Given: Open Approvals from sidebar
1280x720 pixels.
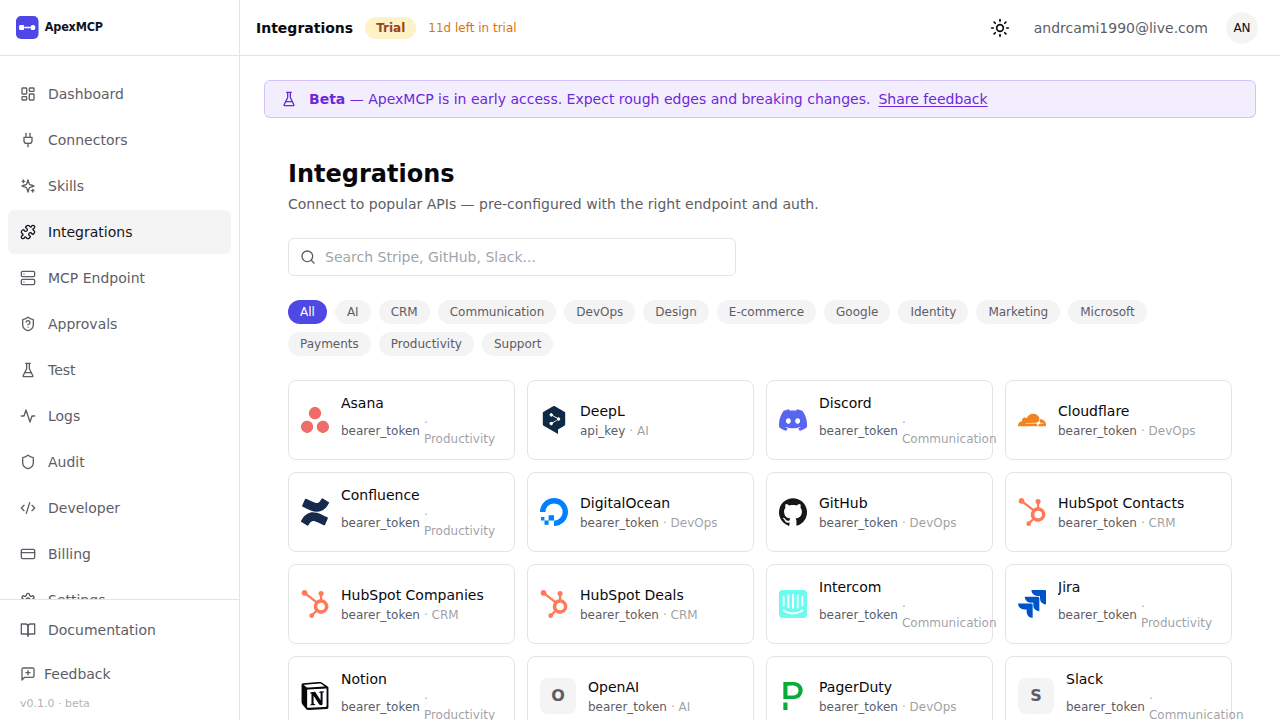Looking at the screenshot, I should 119,324.
